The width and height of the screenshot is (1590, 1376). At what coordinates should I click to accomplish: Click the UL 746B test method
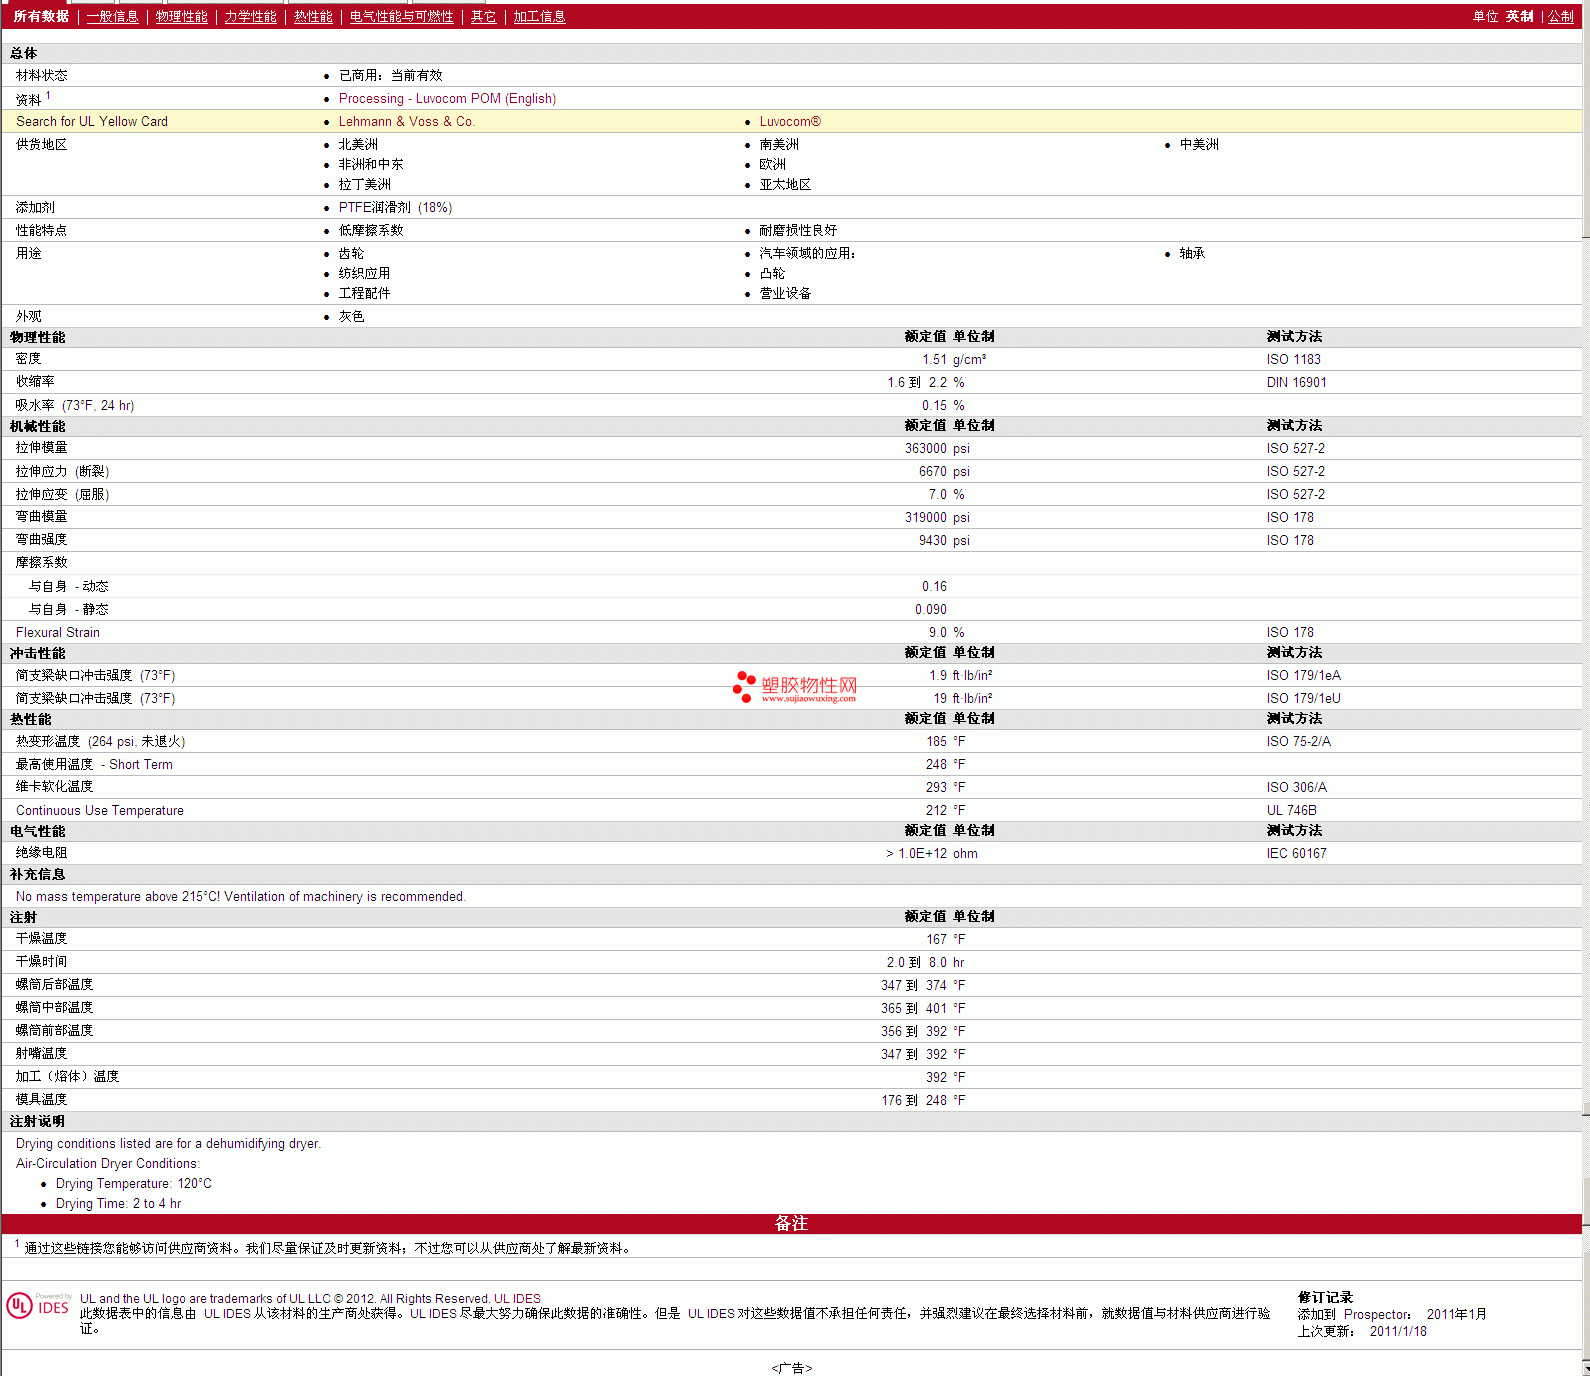[1291, 810]
